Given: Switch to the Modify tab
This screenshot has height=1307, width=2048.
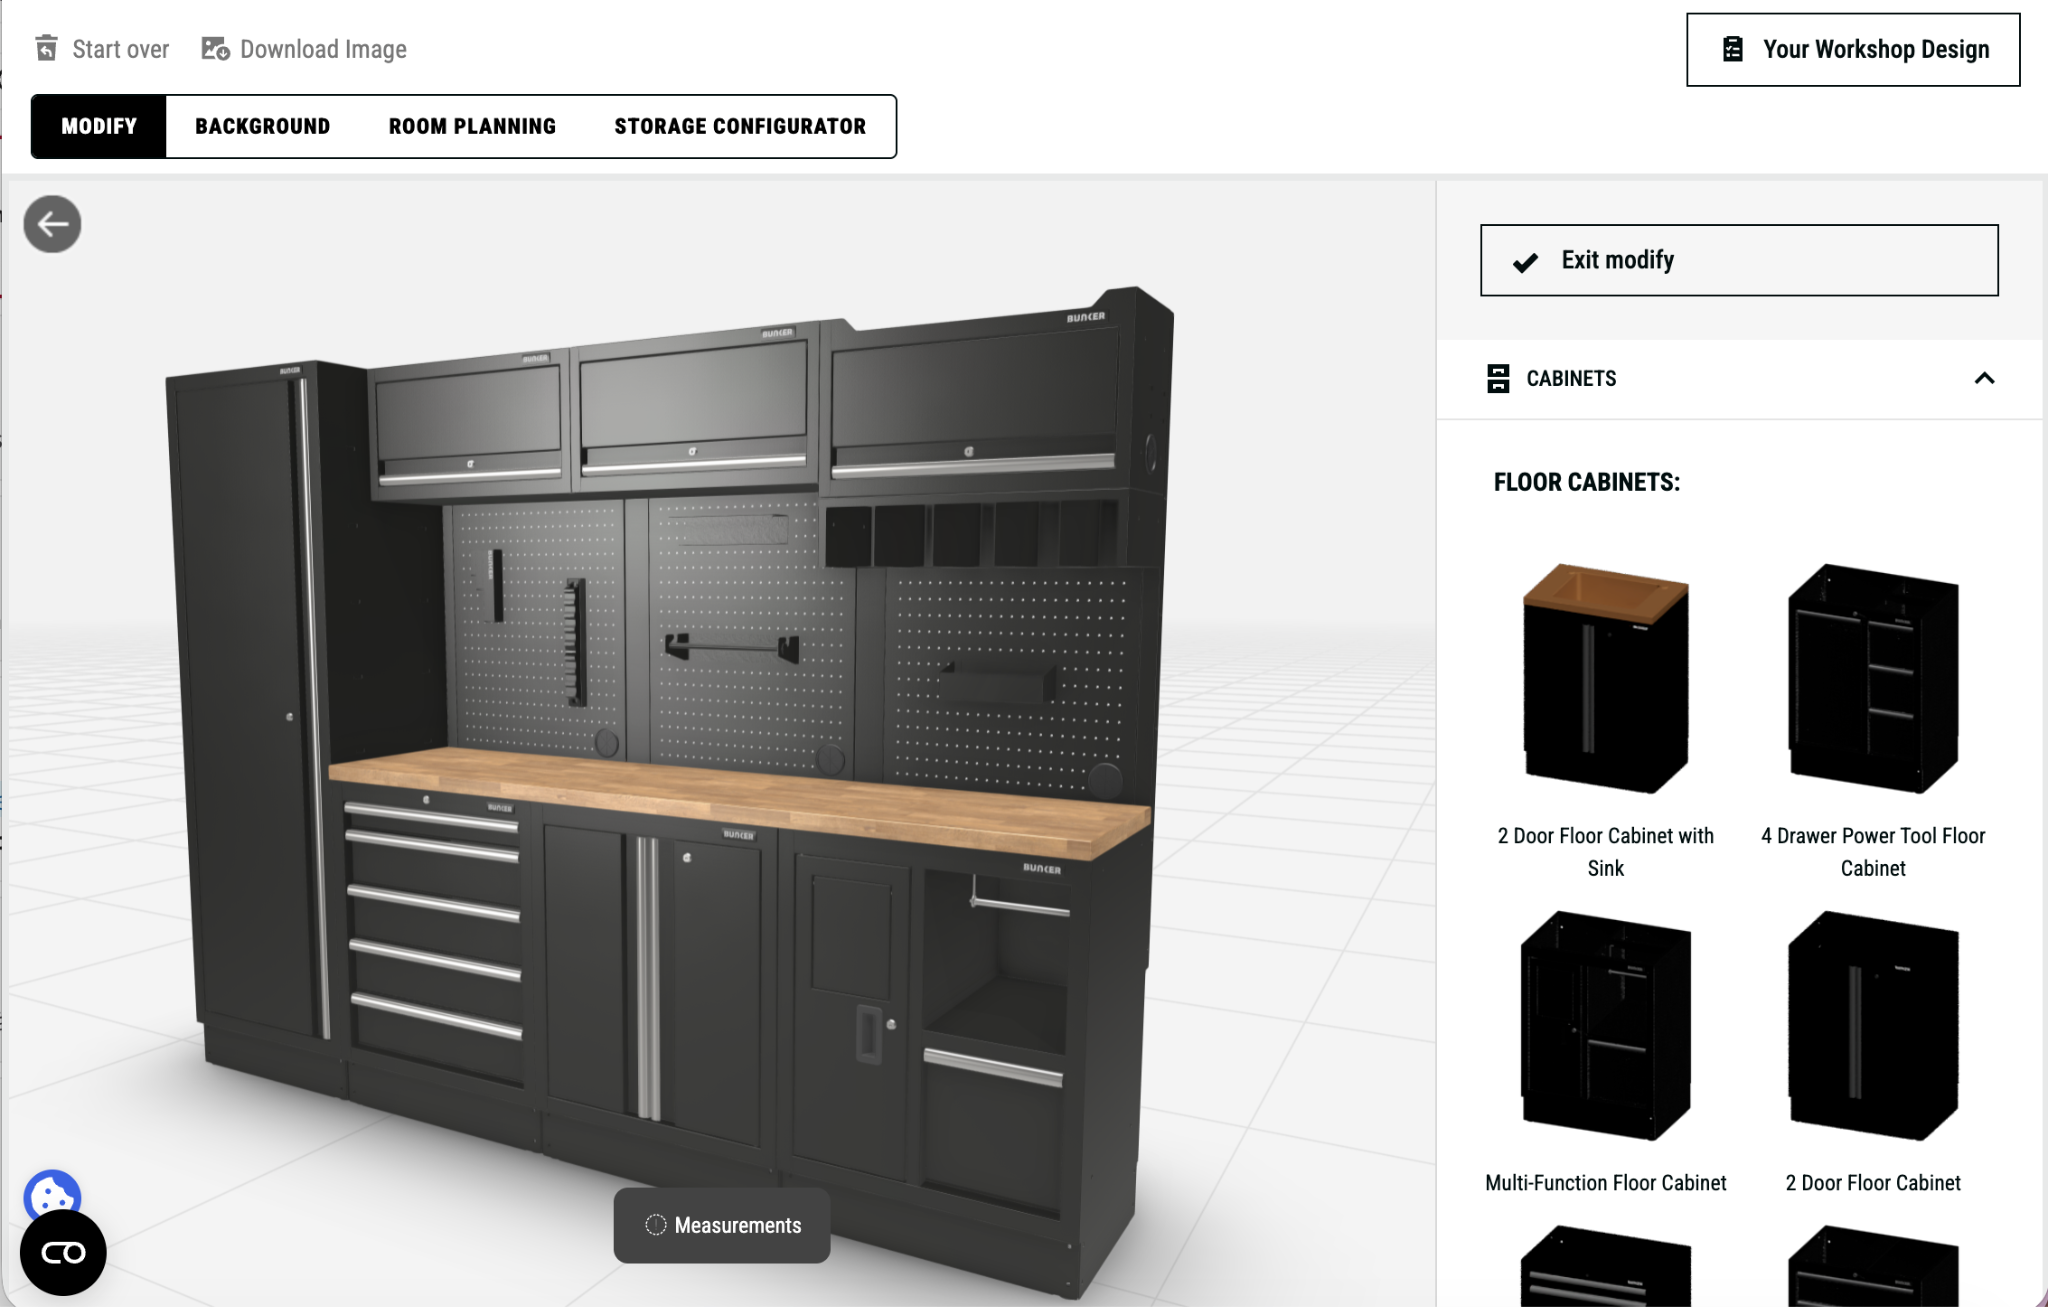Looking at the screenshot, I should click(x=99, y=126).
